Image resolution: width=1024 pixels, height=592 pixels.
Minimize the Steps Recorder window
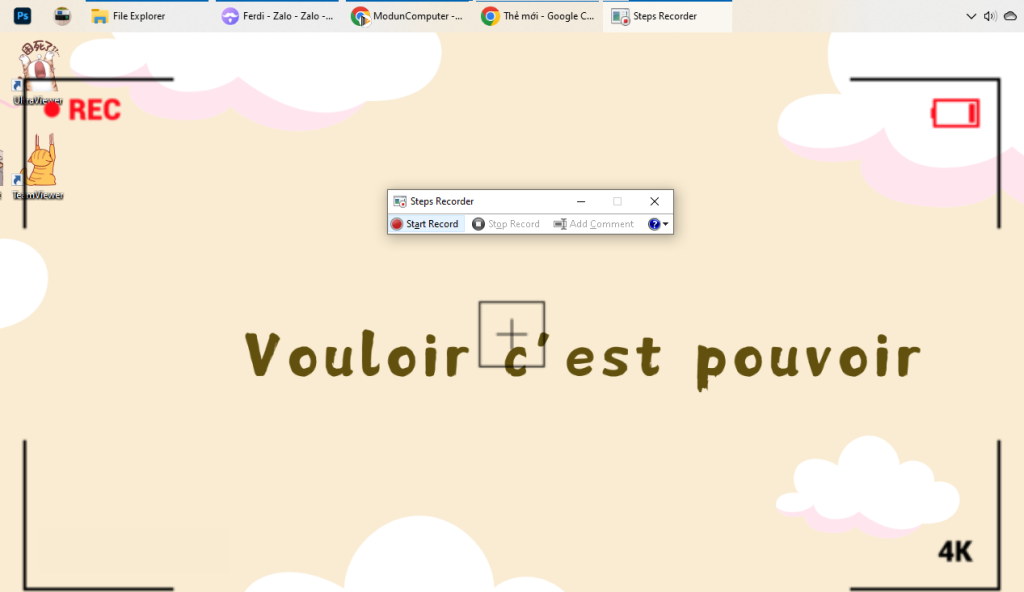(581, 201)
